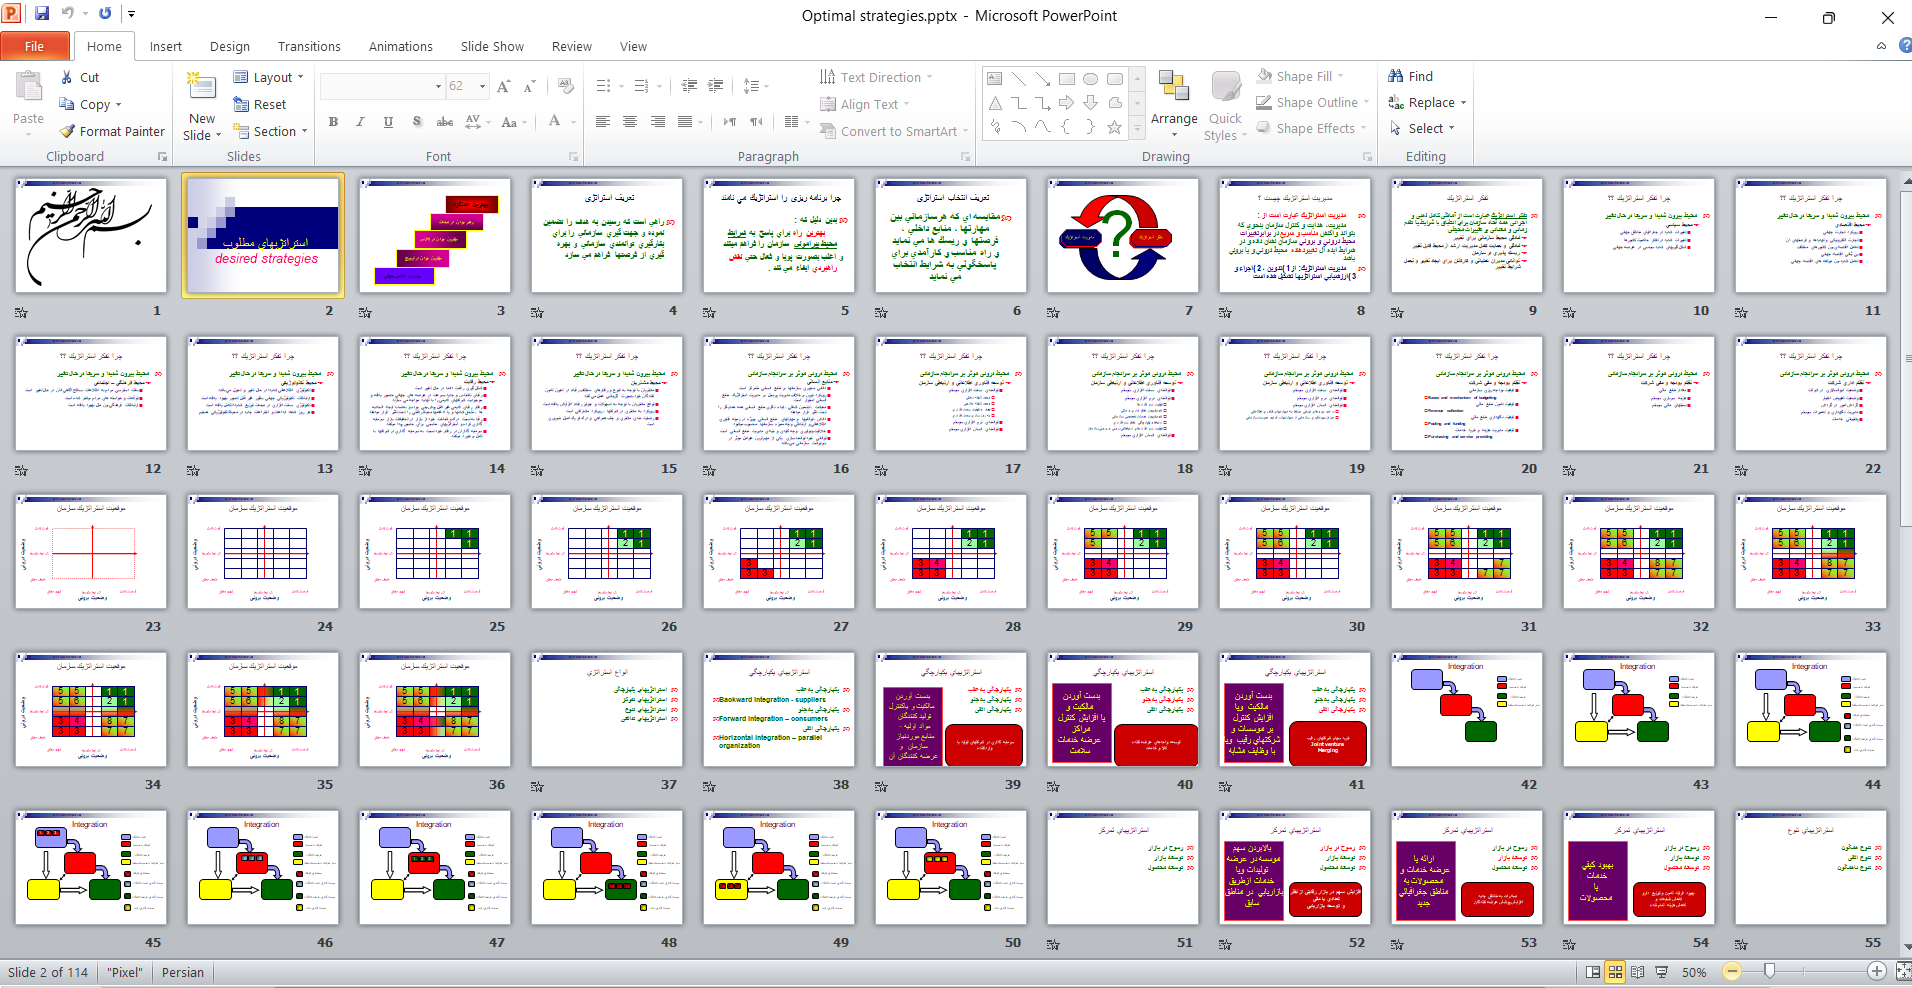Start Slide Show from status bar icon
The height and width of the screenshot is (988, 1912).
coord(1661,972)
